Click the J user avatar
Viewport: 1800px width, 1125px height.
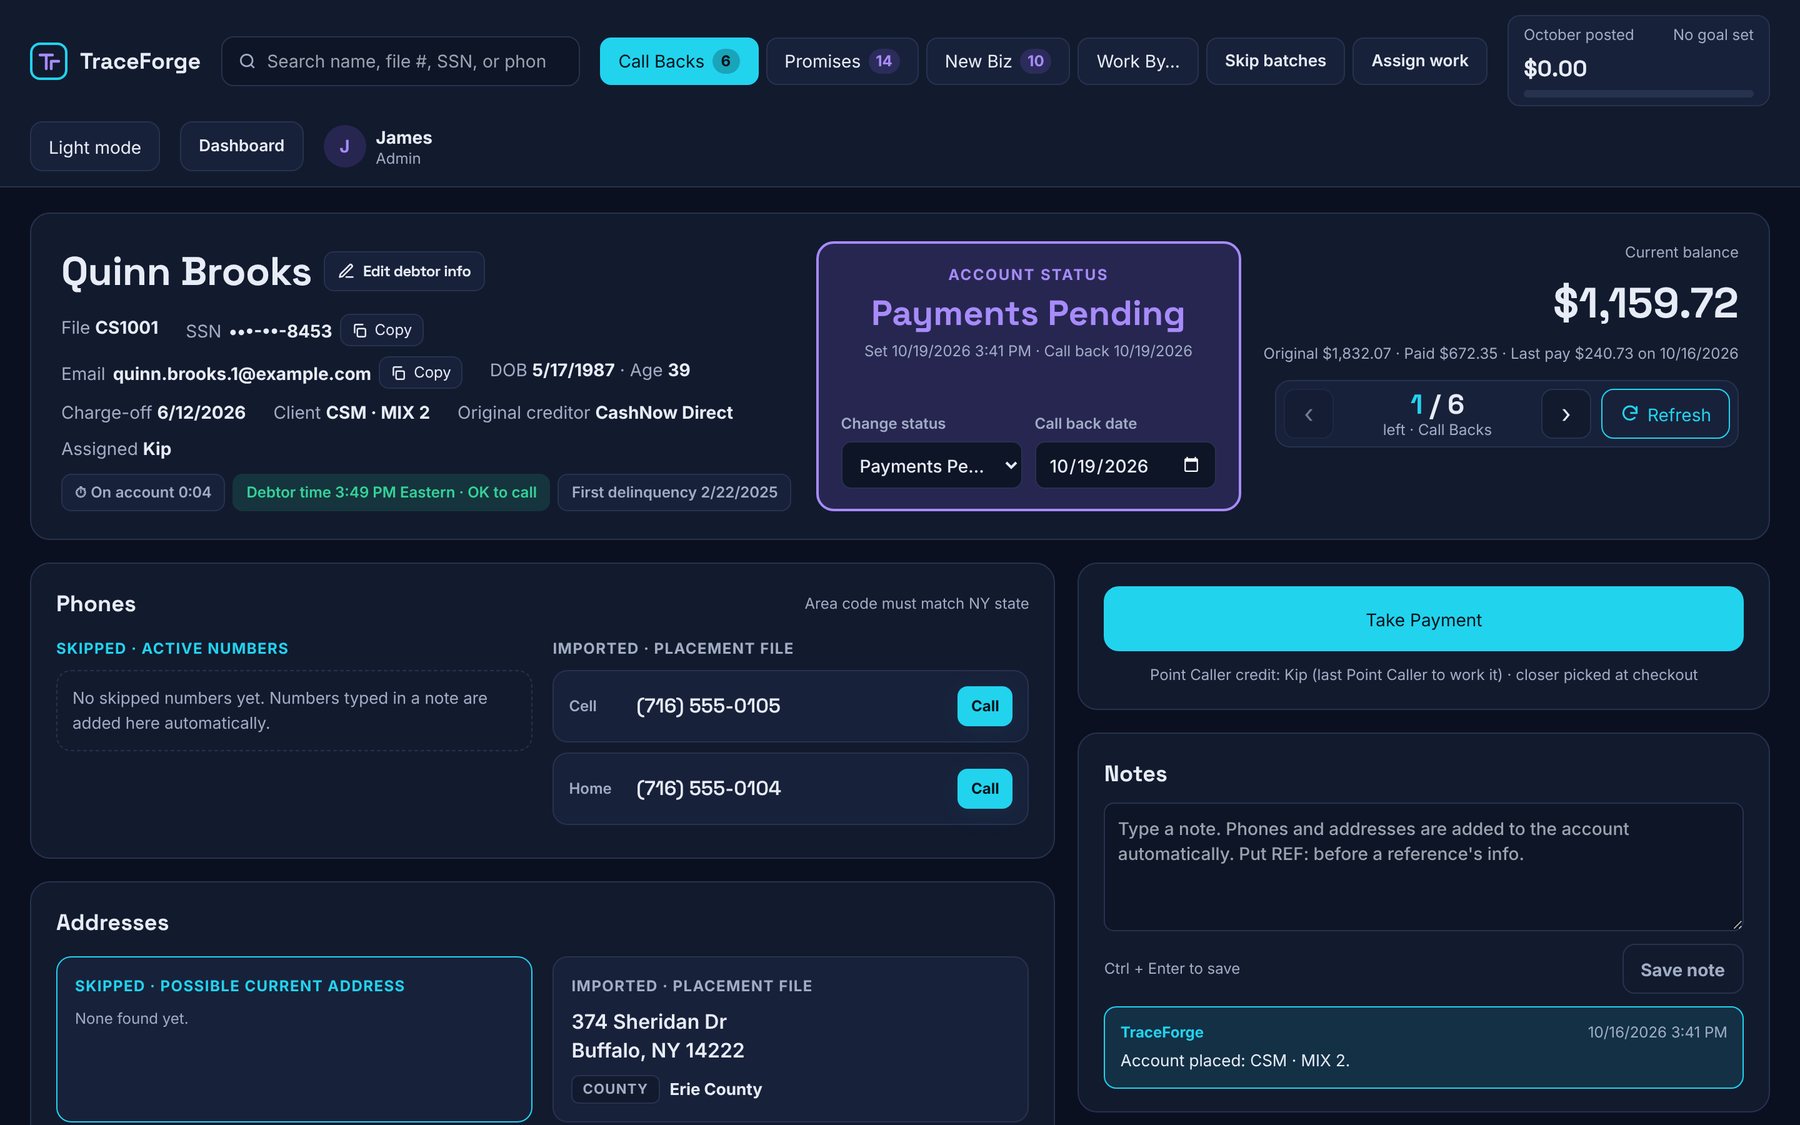tap(344, 146)
